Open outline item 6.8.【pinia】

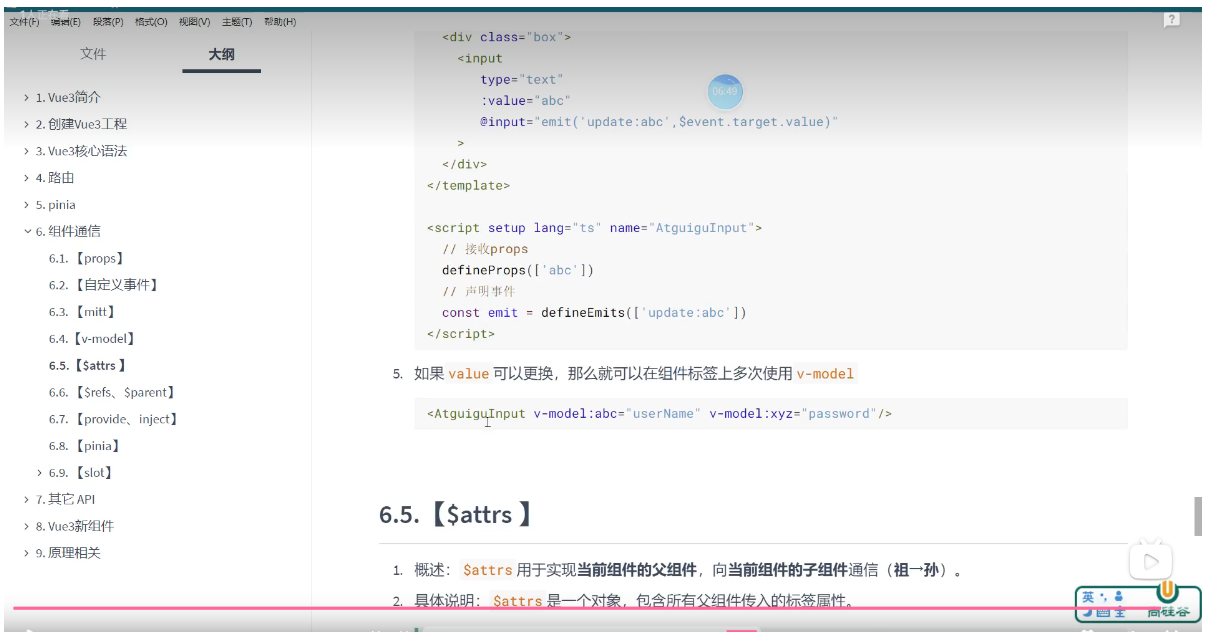click(85, 446)
